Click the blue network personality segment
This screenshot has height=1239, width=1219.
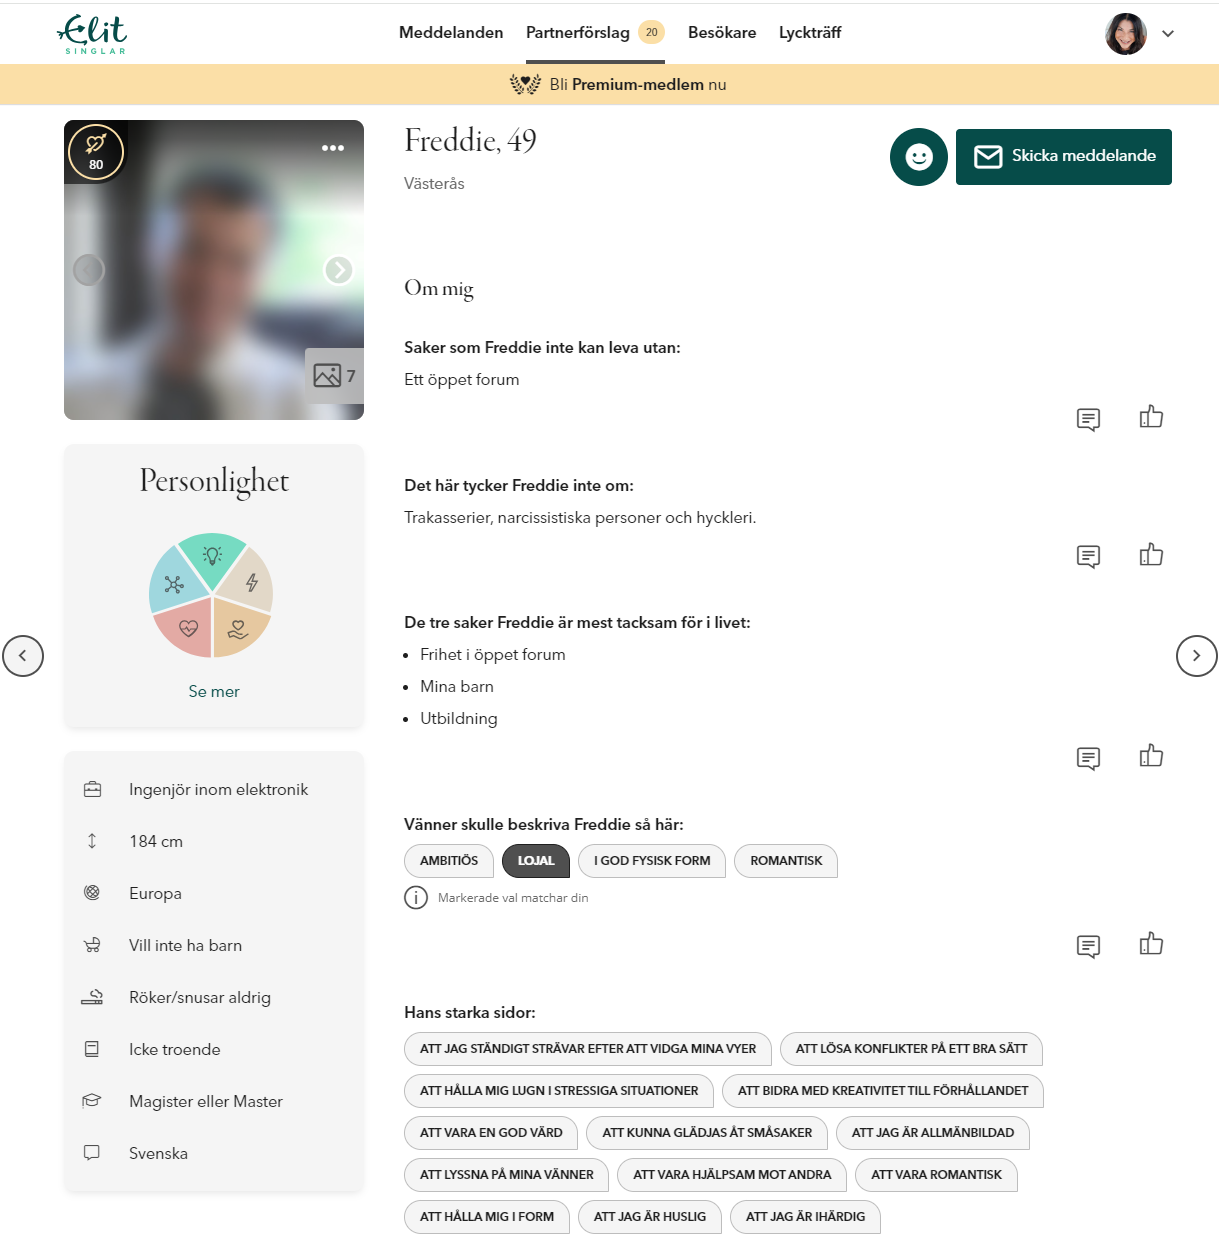pos(176,584)
